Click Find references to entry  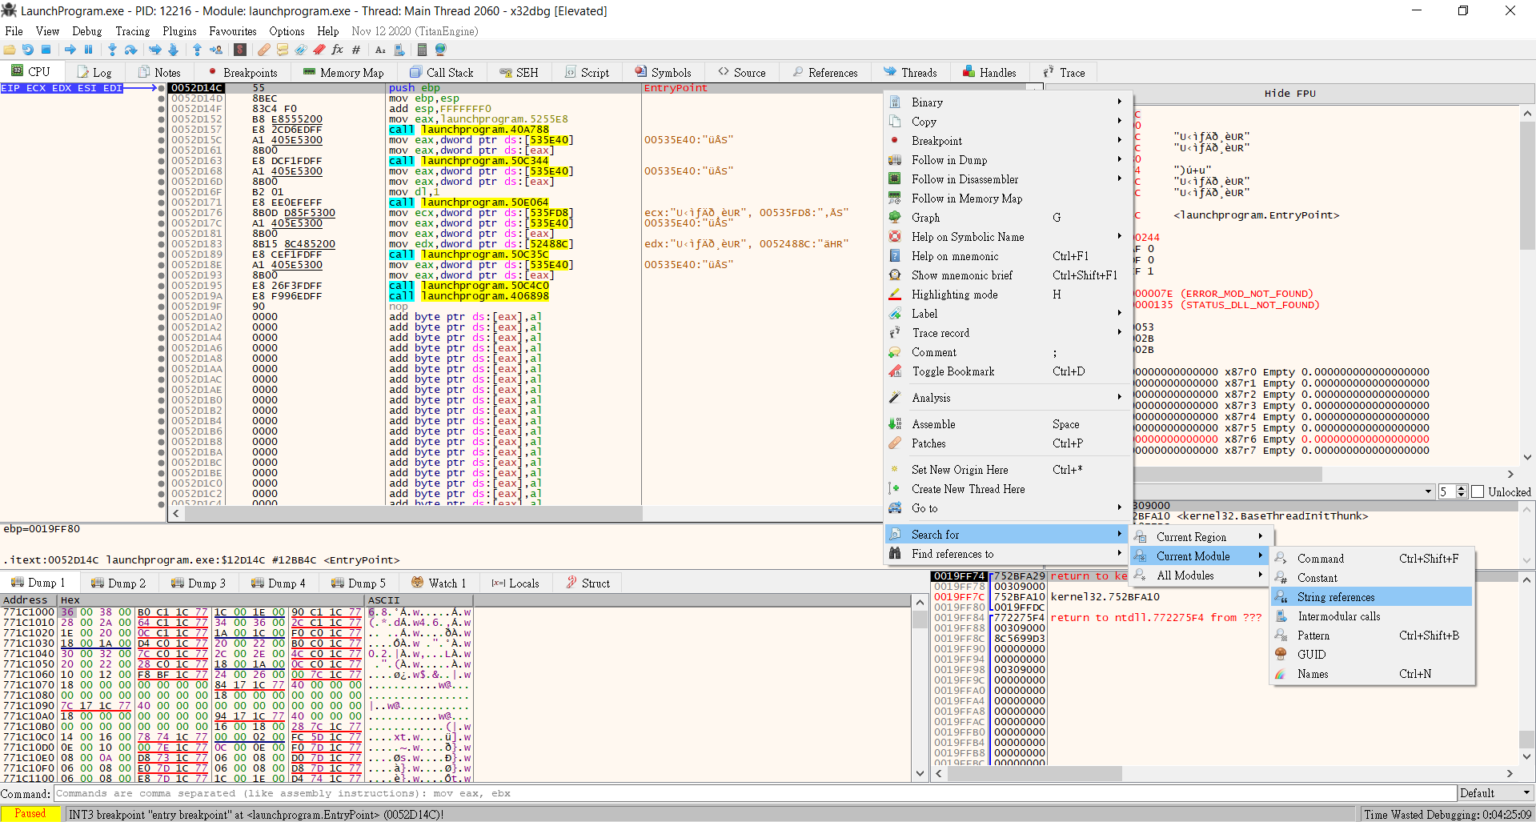[x=1007, y=554]
